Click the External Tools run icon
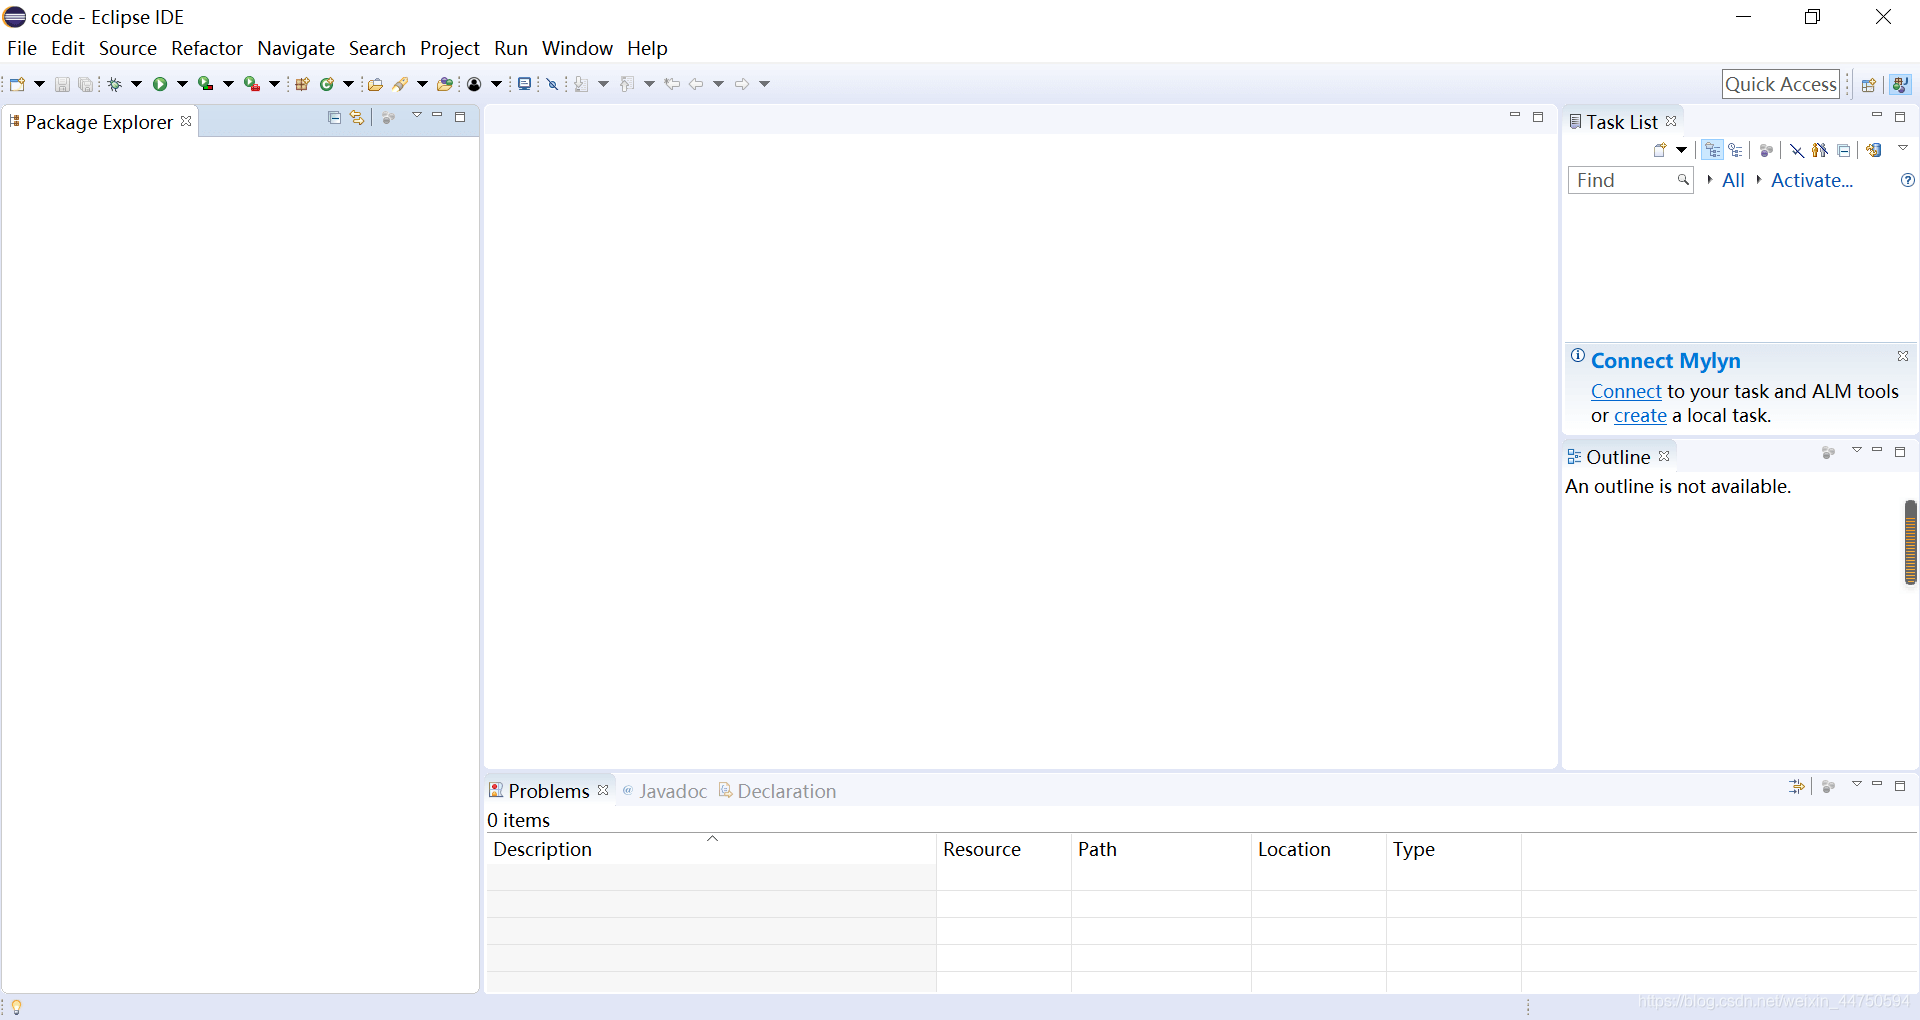 click(252, 84)
